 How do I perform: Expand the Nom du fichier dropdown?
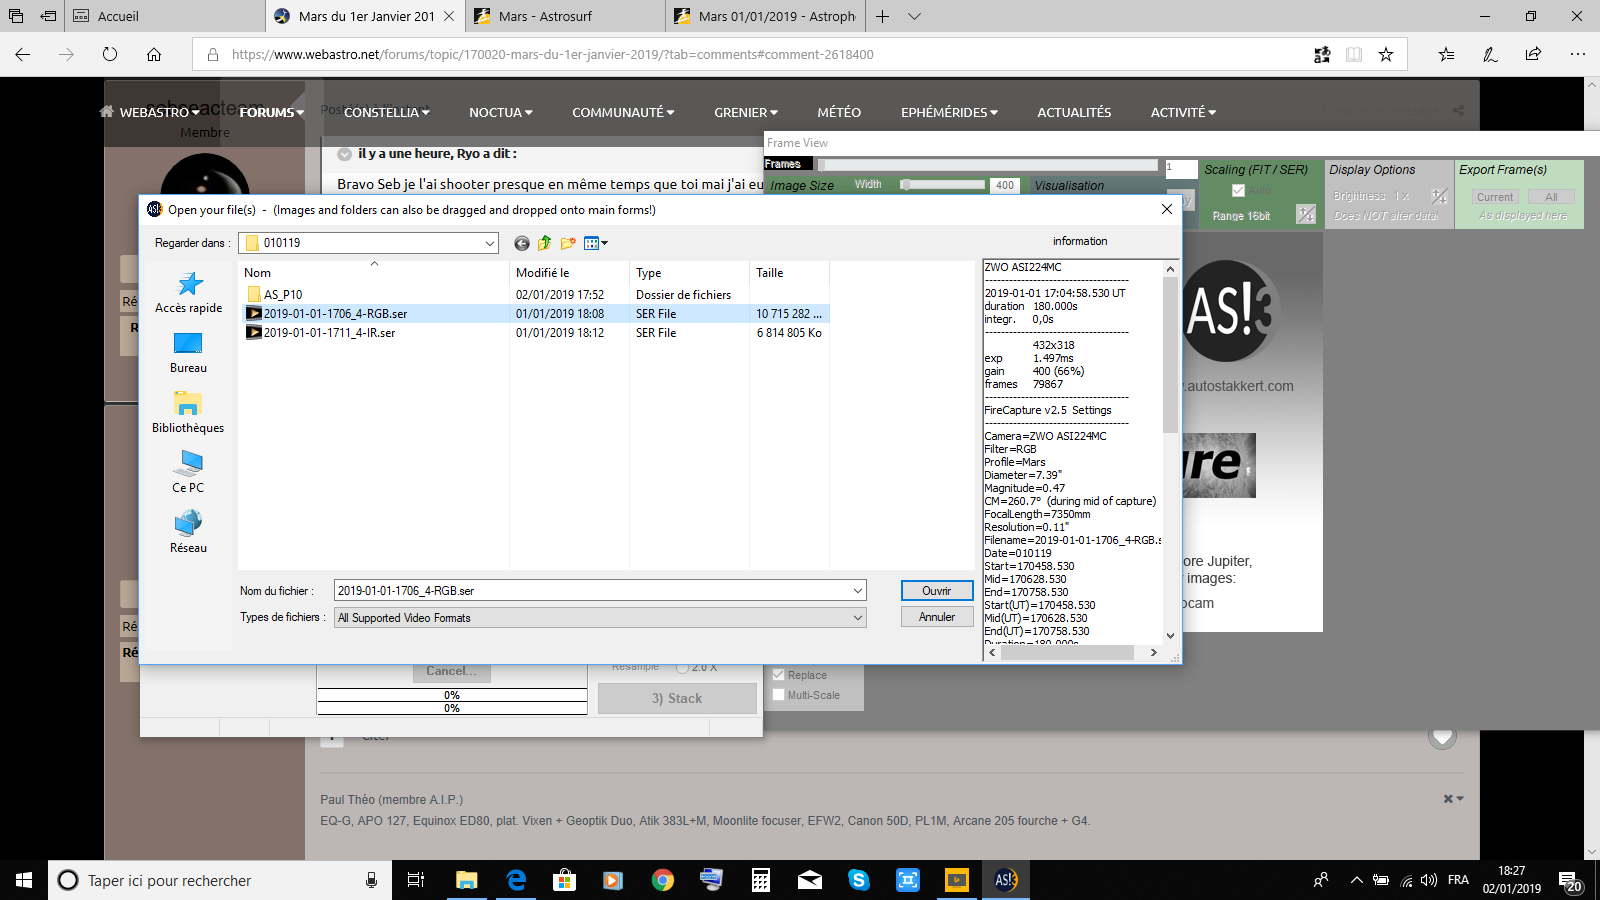(857, 591)
